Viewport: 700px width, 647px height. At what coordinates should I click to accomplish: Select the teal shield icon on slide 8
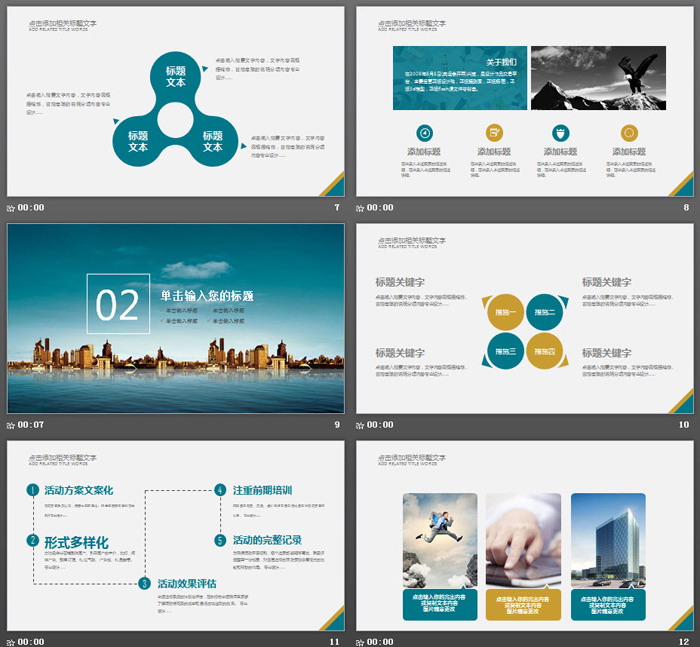(x=560, y=132)
